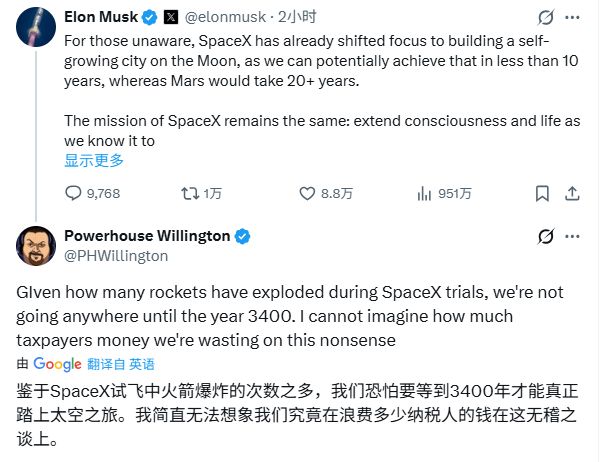602x462 pixels.
Task: Expand the post with 显示更多
Action: click(94, 158)
